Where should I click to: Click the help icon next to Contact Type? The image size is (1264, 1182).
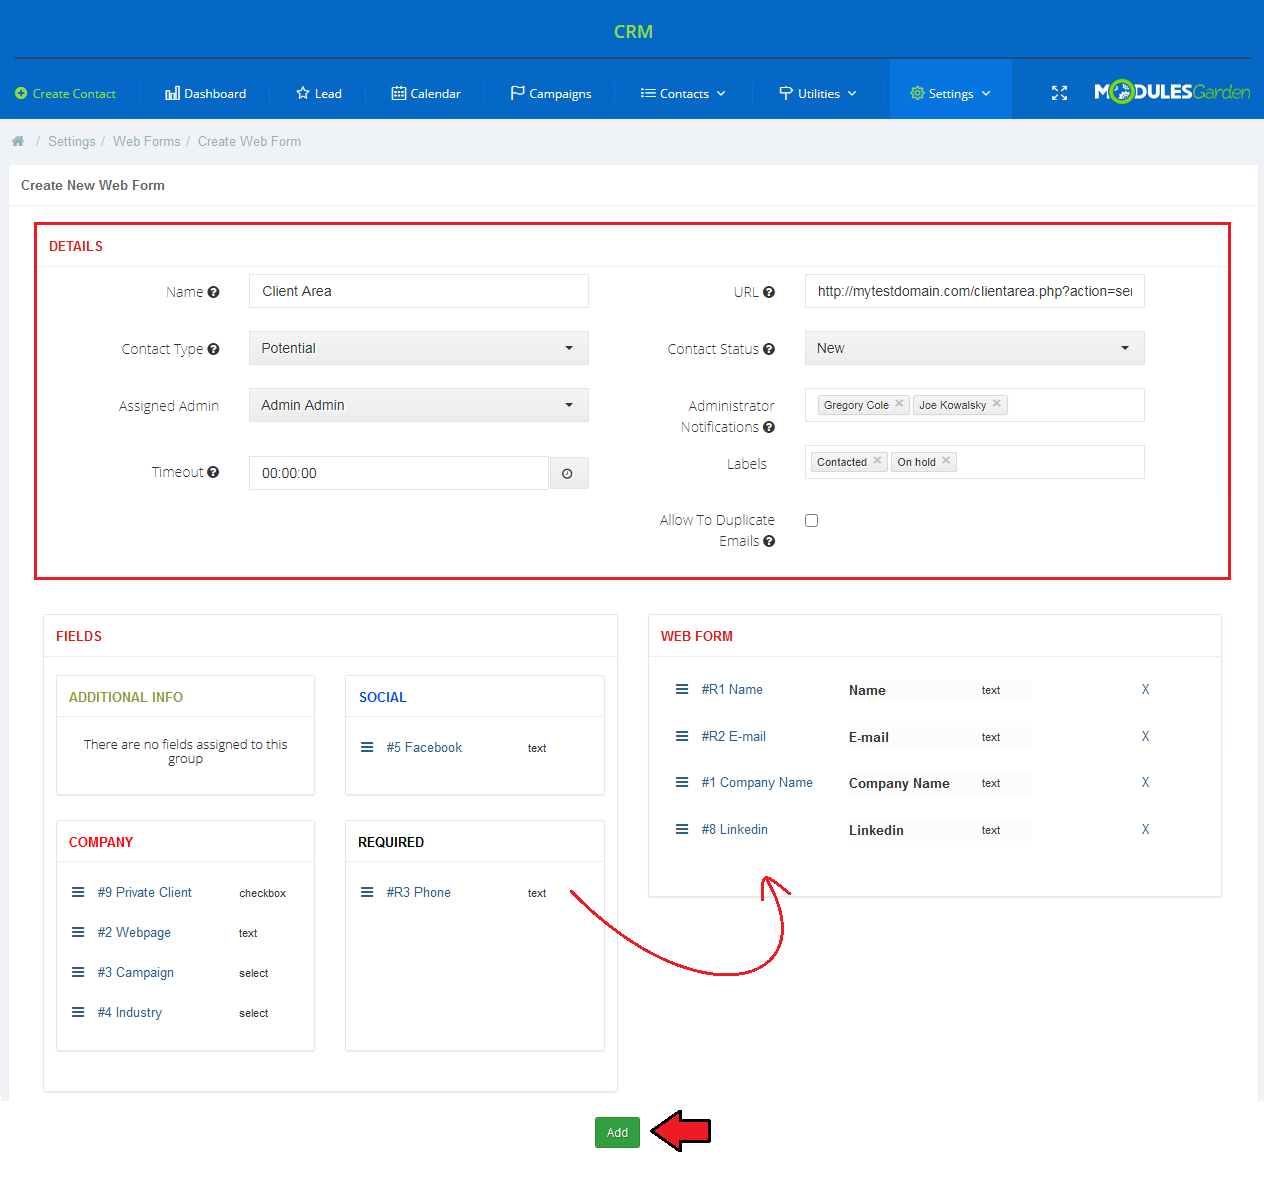[213, 349]
